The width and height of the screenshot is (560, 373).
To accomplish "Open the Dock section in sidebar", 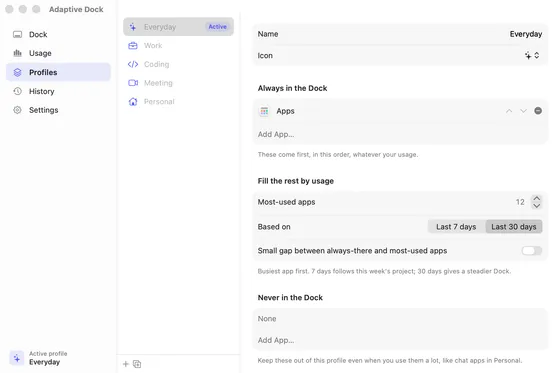I will (58, 34).
